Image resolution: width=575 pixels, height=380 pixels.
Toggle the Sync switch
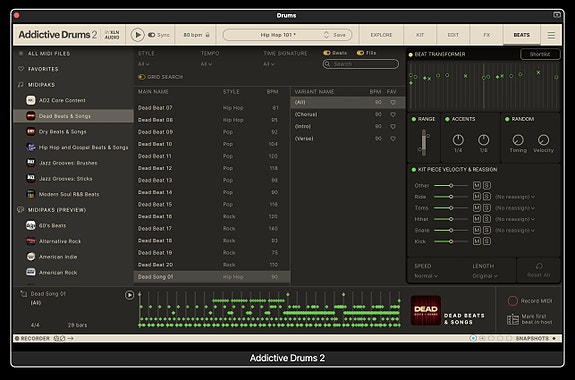click(x=151, y=35)
